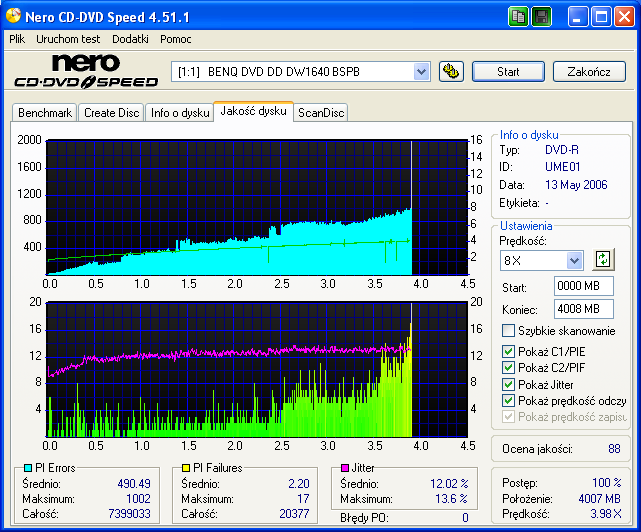
Task: Click Jitter maximum 13.6 %
Action: [451, 499]
